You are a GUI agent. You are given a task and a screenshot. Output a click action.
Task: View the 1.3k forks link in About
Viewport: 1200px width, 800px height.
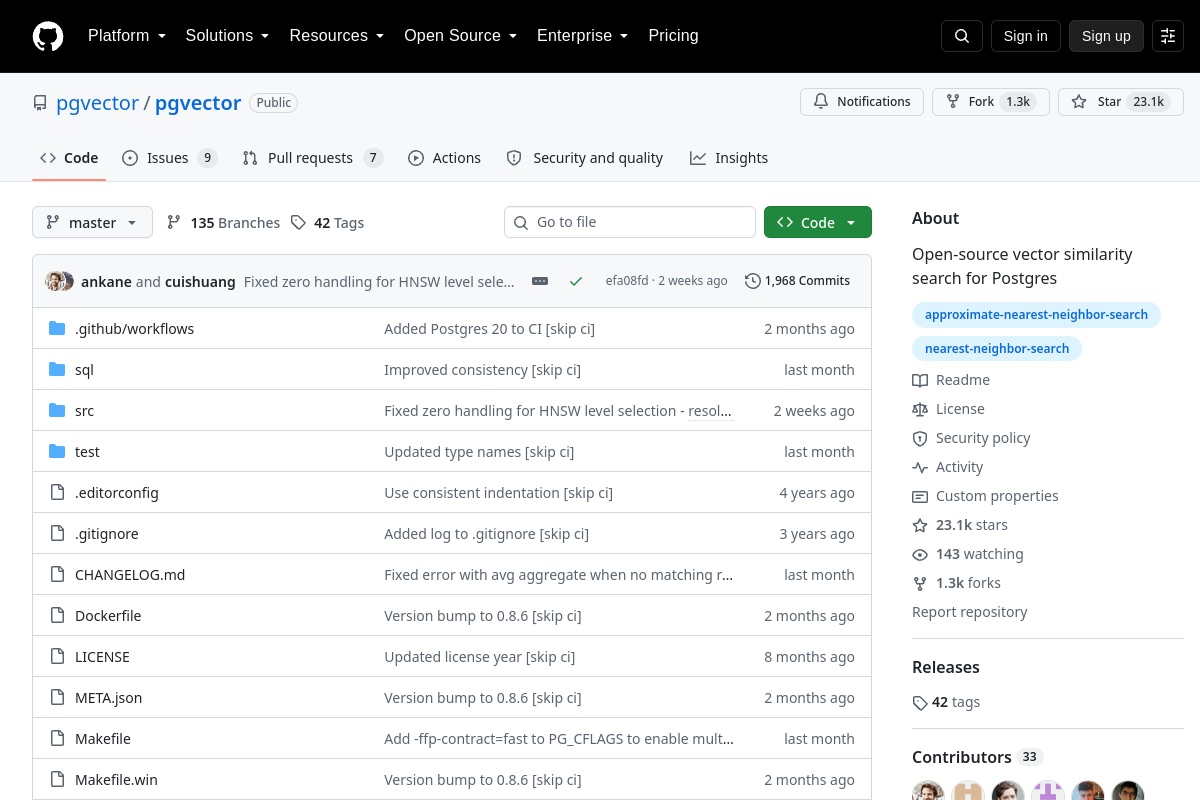pyautogui.click(x=956, y=583)
